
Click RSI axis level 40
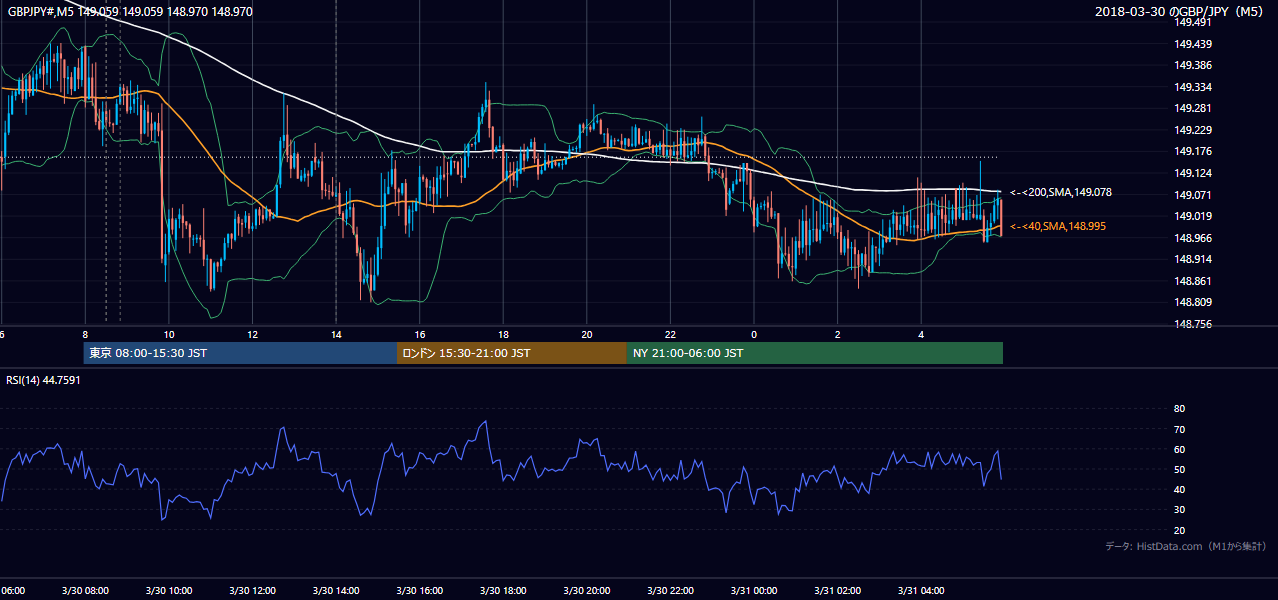(1179, 489)
